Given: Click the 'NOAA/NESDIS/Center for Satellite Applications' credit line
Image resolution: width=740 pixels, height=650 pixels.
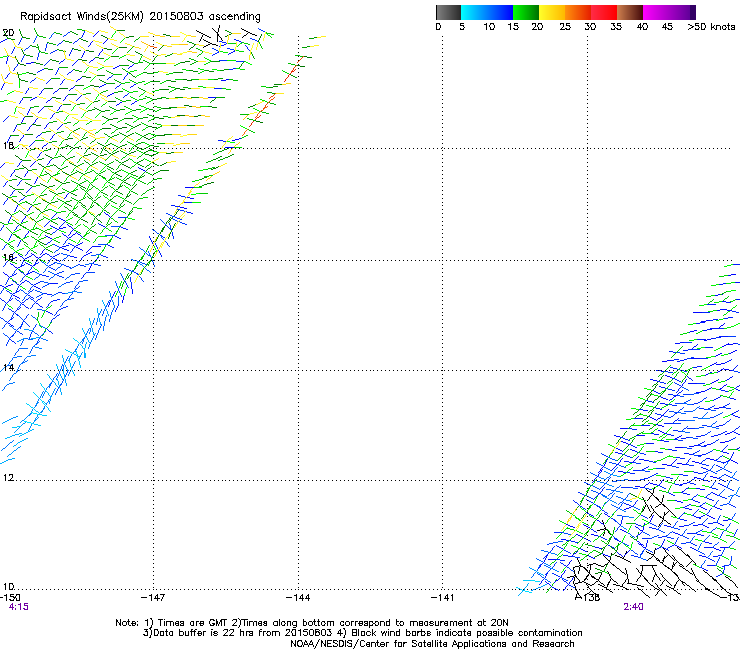Looking at the screenshot, I should tap(432, 644).
